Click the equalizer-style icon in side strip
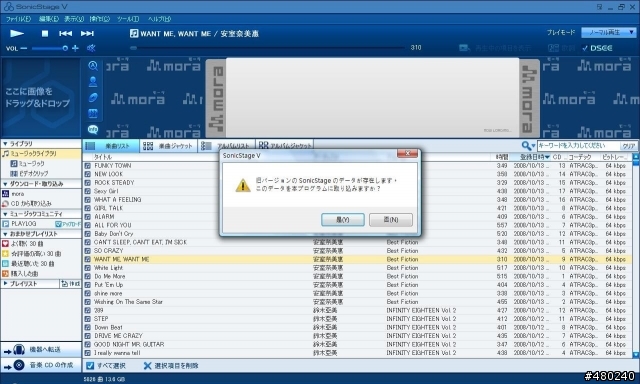The height and width of the screenshot is (384, 640). [93, 113]
